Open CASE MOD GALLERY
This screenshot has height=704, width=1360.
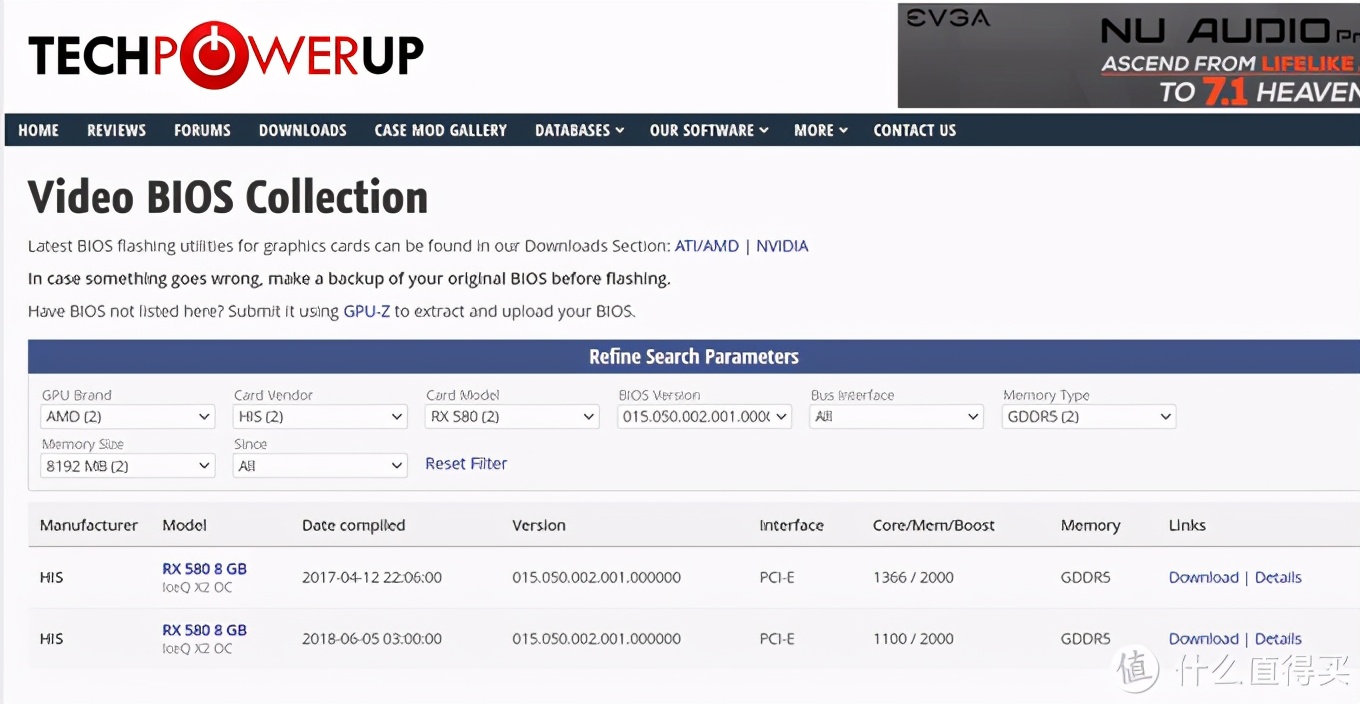click(x=440, y=130)
